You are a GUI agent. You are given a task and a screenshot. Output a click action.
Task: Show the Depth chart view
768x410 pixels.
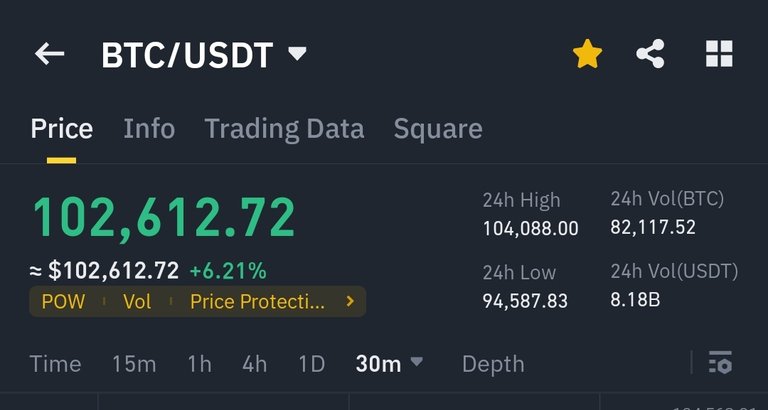[x=493, y=364]
